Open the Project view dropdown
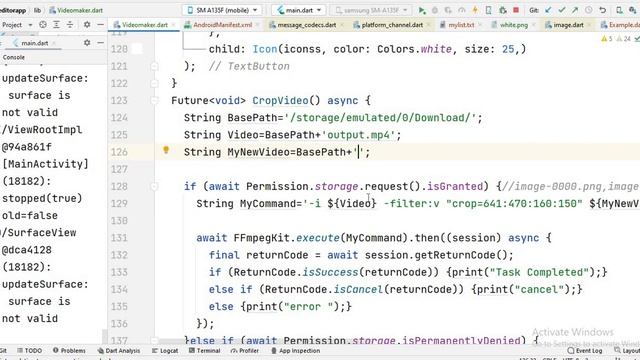This screenshot has width=640, height=360. [16, 25]
